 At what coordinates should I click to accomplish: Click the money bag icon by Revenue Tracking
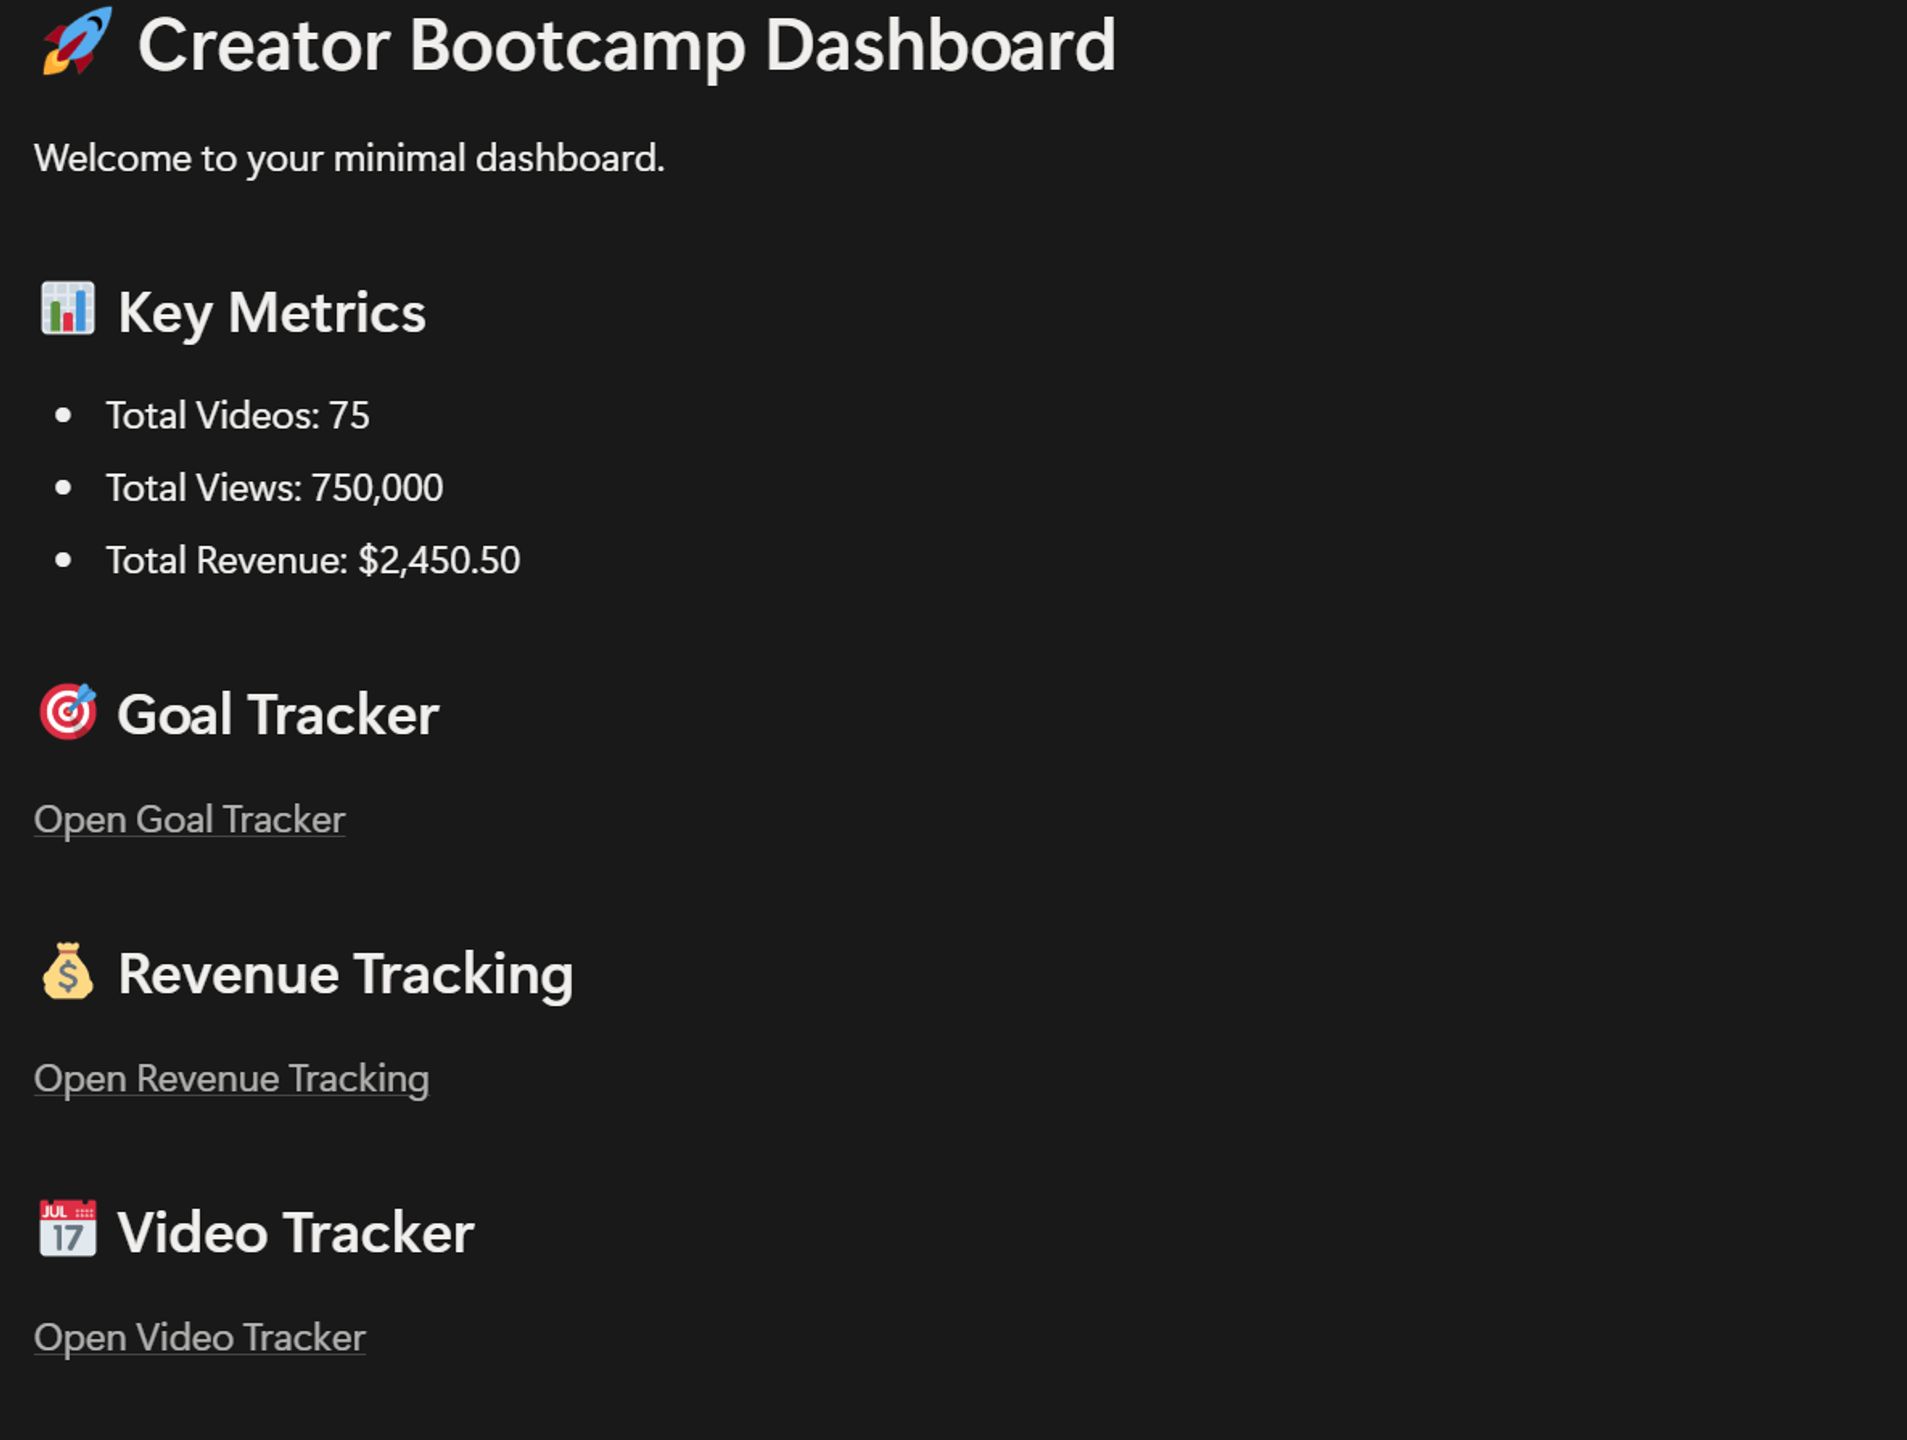[68, 971]
